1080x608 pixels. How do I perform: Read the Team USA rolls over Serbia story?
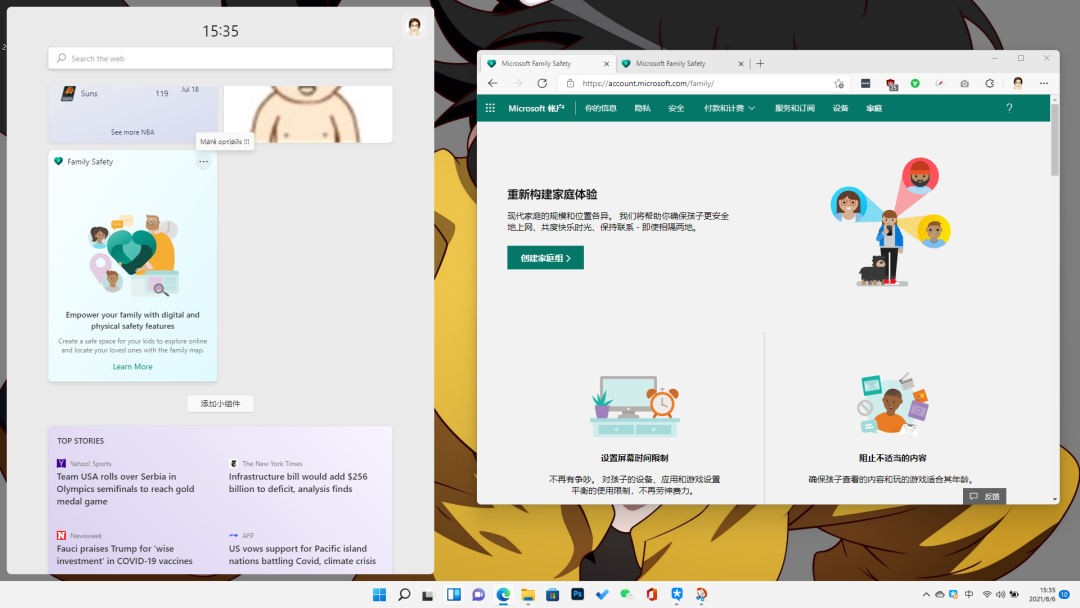pyautogui.click(x=125, y=489)
